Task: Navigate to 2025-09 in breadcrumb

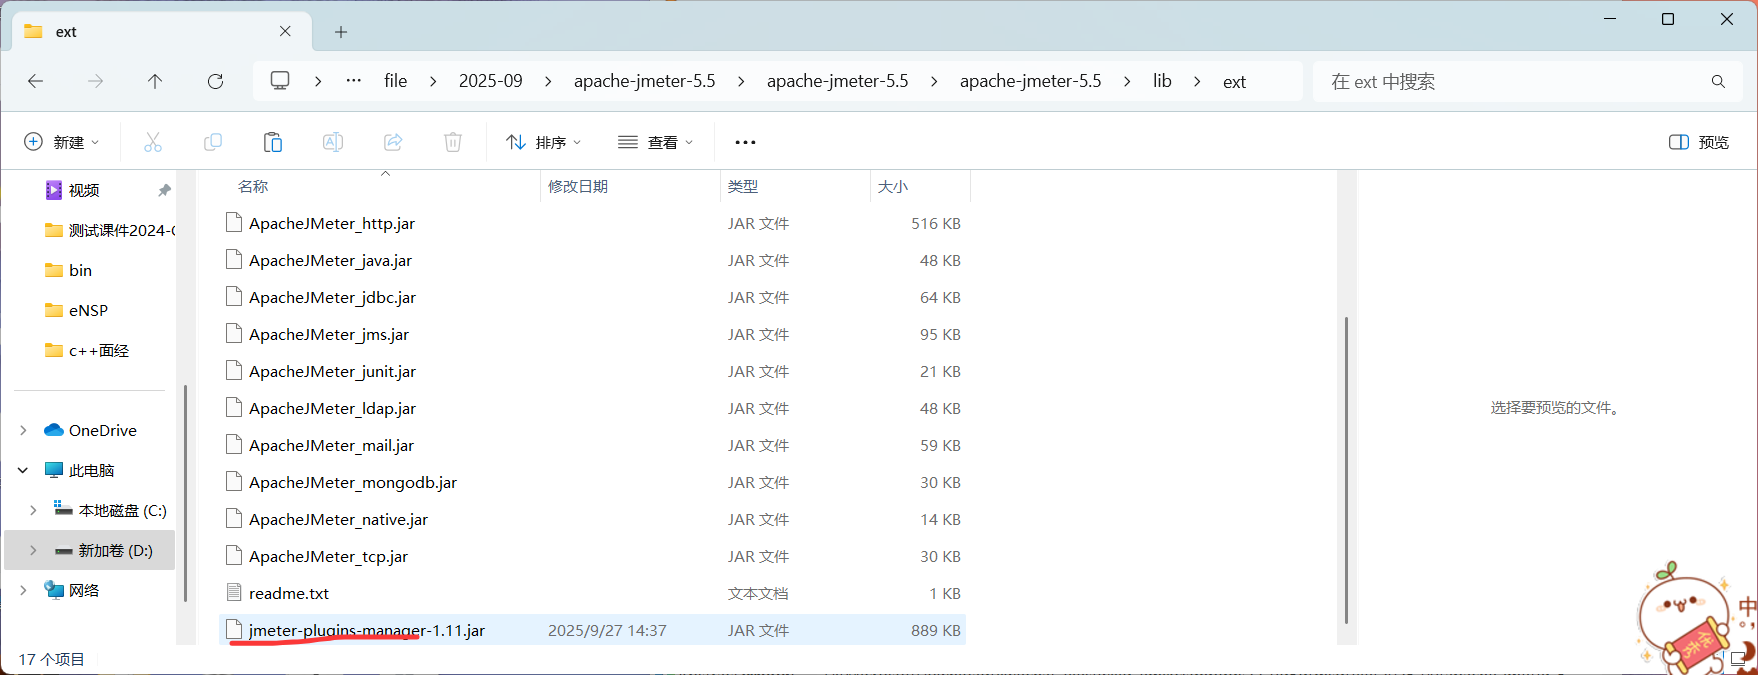Action: pos(490,81)
